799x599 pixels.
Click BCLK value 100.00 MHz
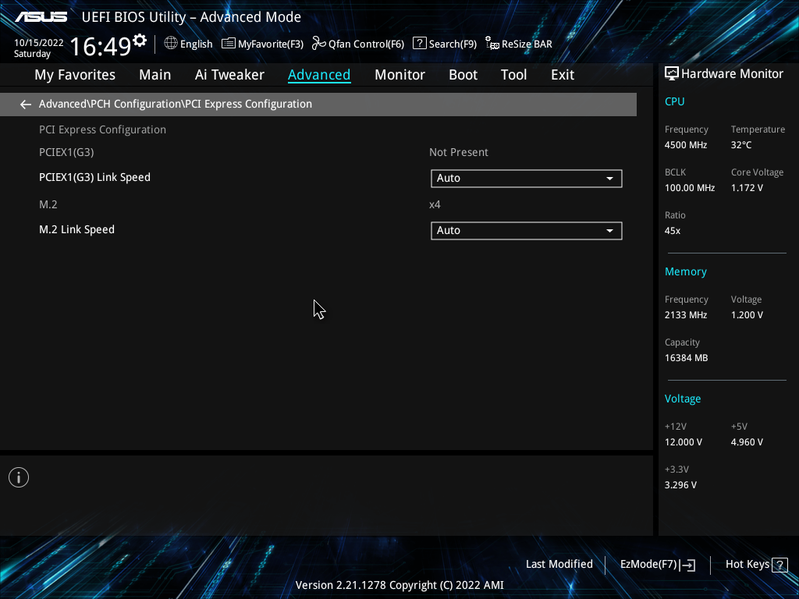689,188
